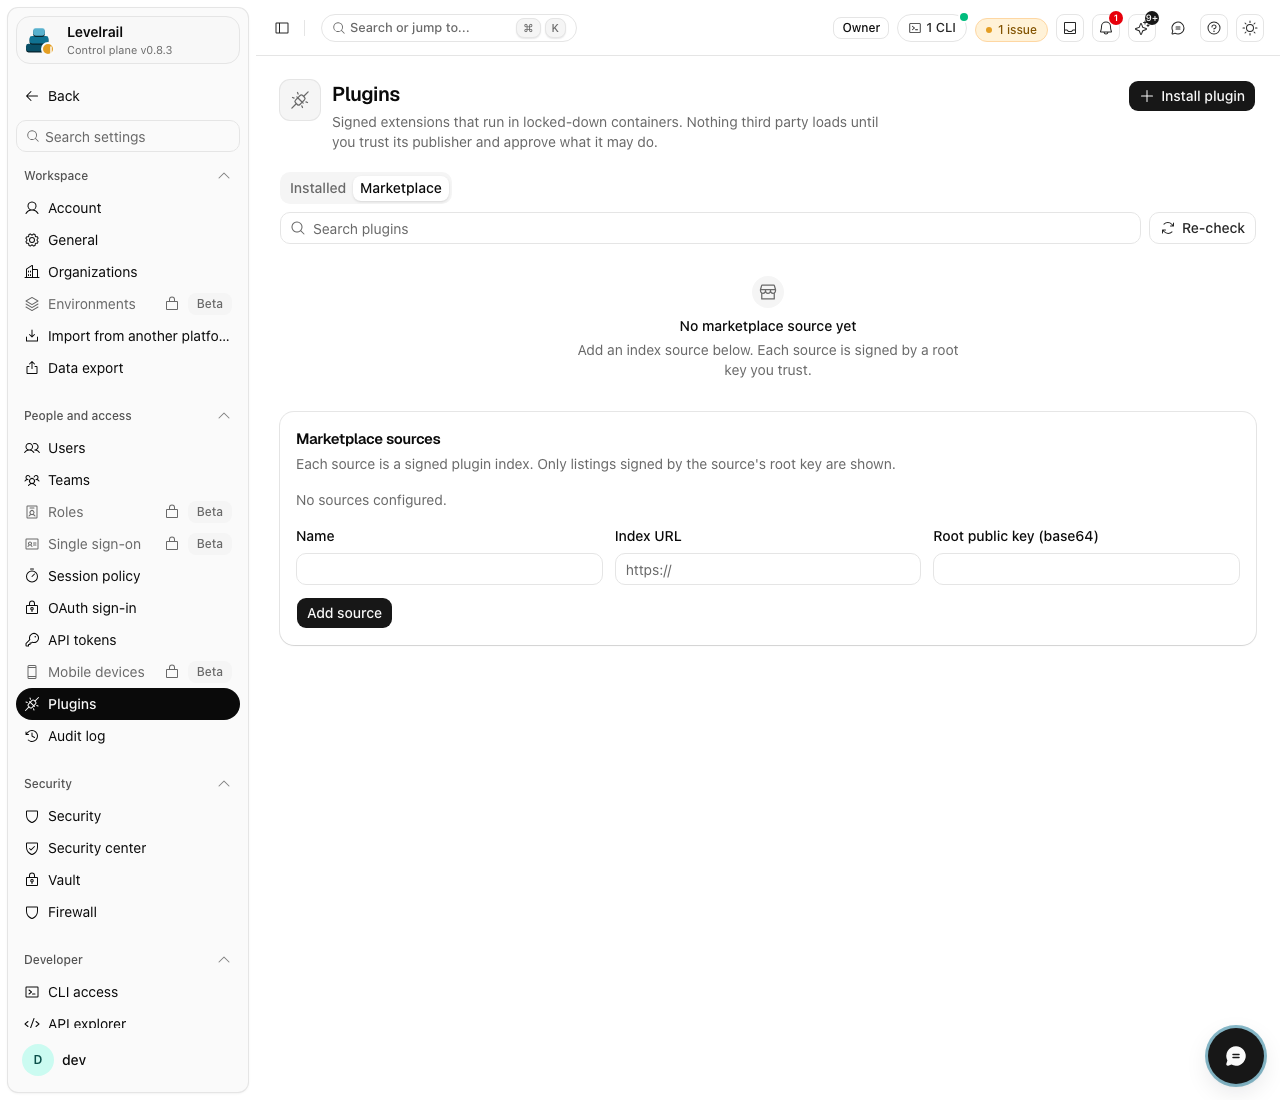Click the Search plugins field

pos(710,228)
